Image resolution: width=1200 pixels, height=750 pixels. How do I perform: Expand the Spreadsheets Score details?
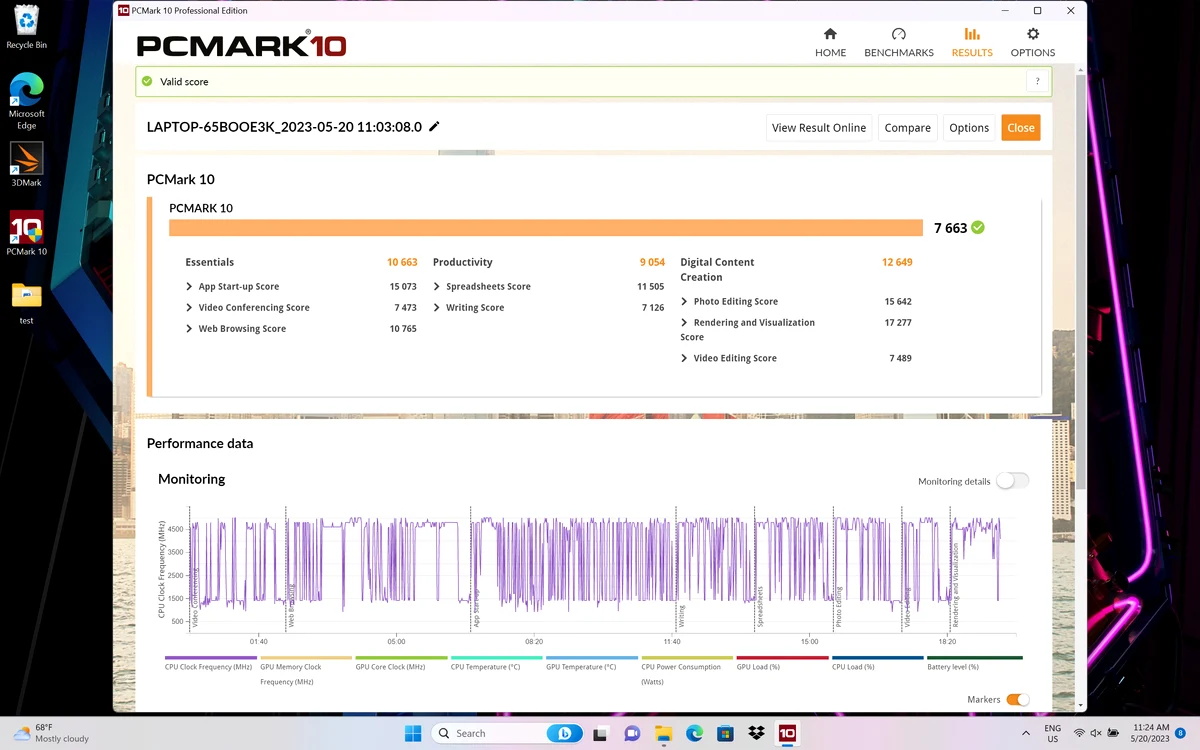482,286
